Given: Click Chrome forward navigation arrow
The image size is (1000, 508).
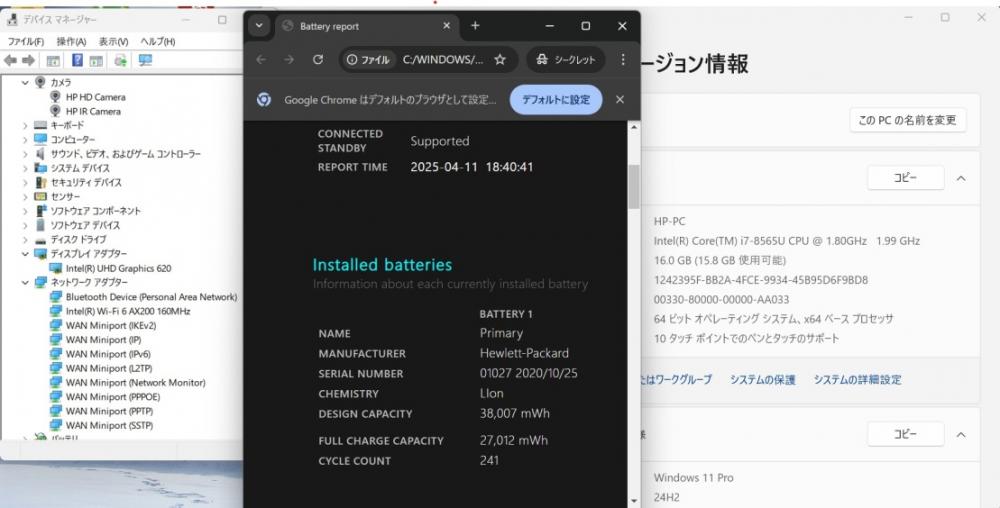Looking at the screenshot, I should point(290,59).
